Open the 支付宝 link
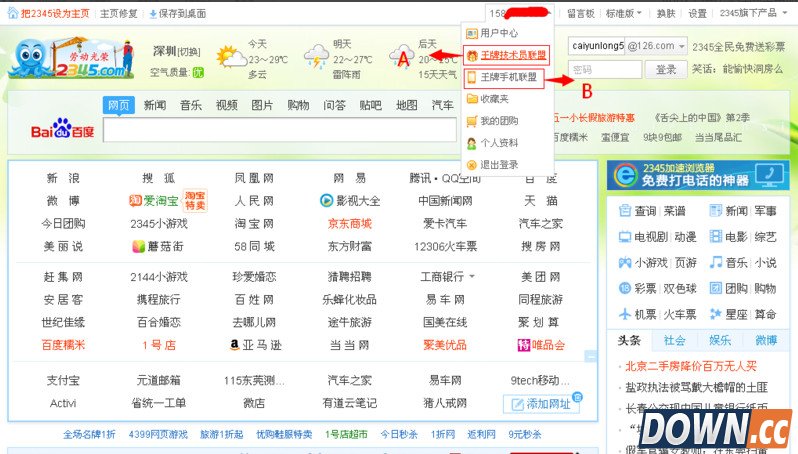 coord(63,380)
